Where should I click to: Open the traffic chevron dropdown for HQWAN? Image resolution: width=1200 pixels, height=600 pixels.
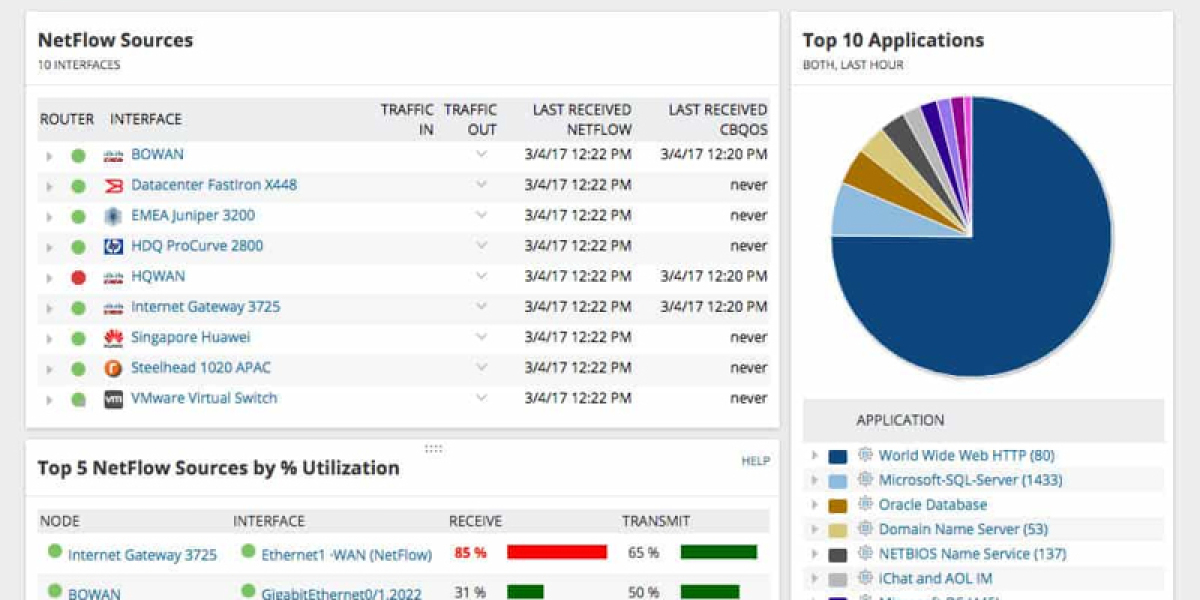point(481,276)
